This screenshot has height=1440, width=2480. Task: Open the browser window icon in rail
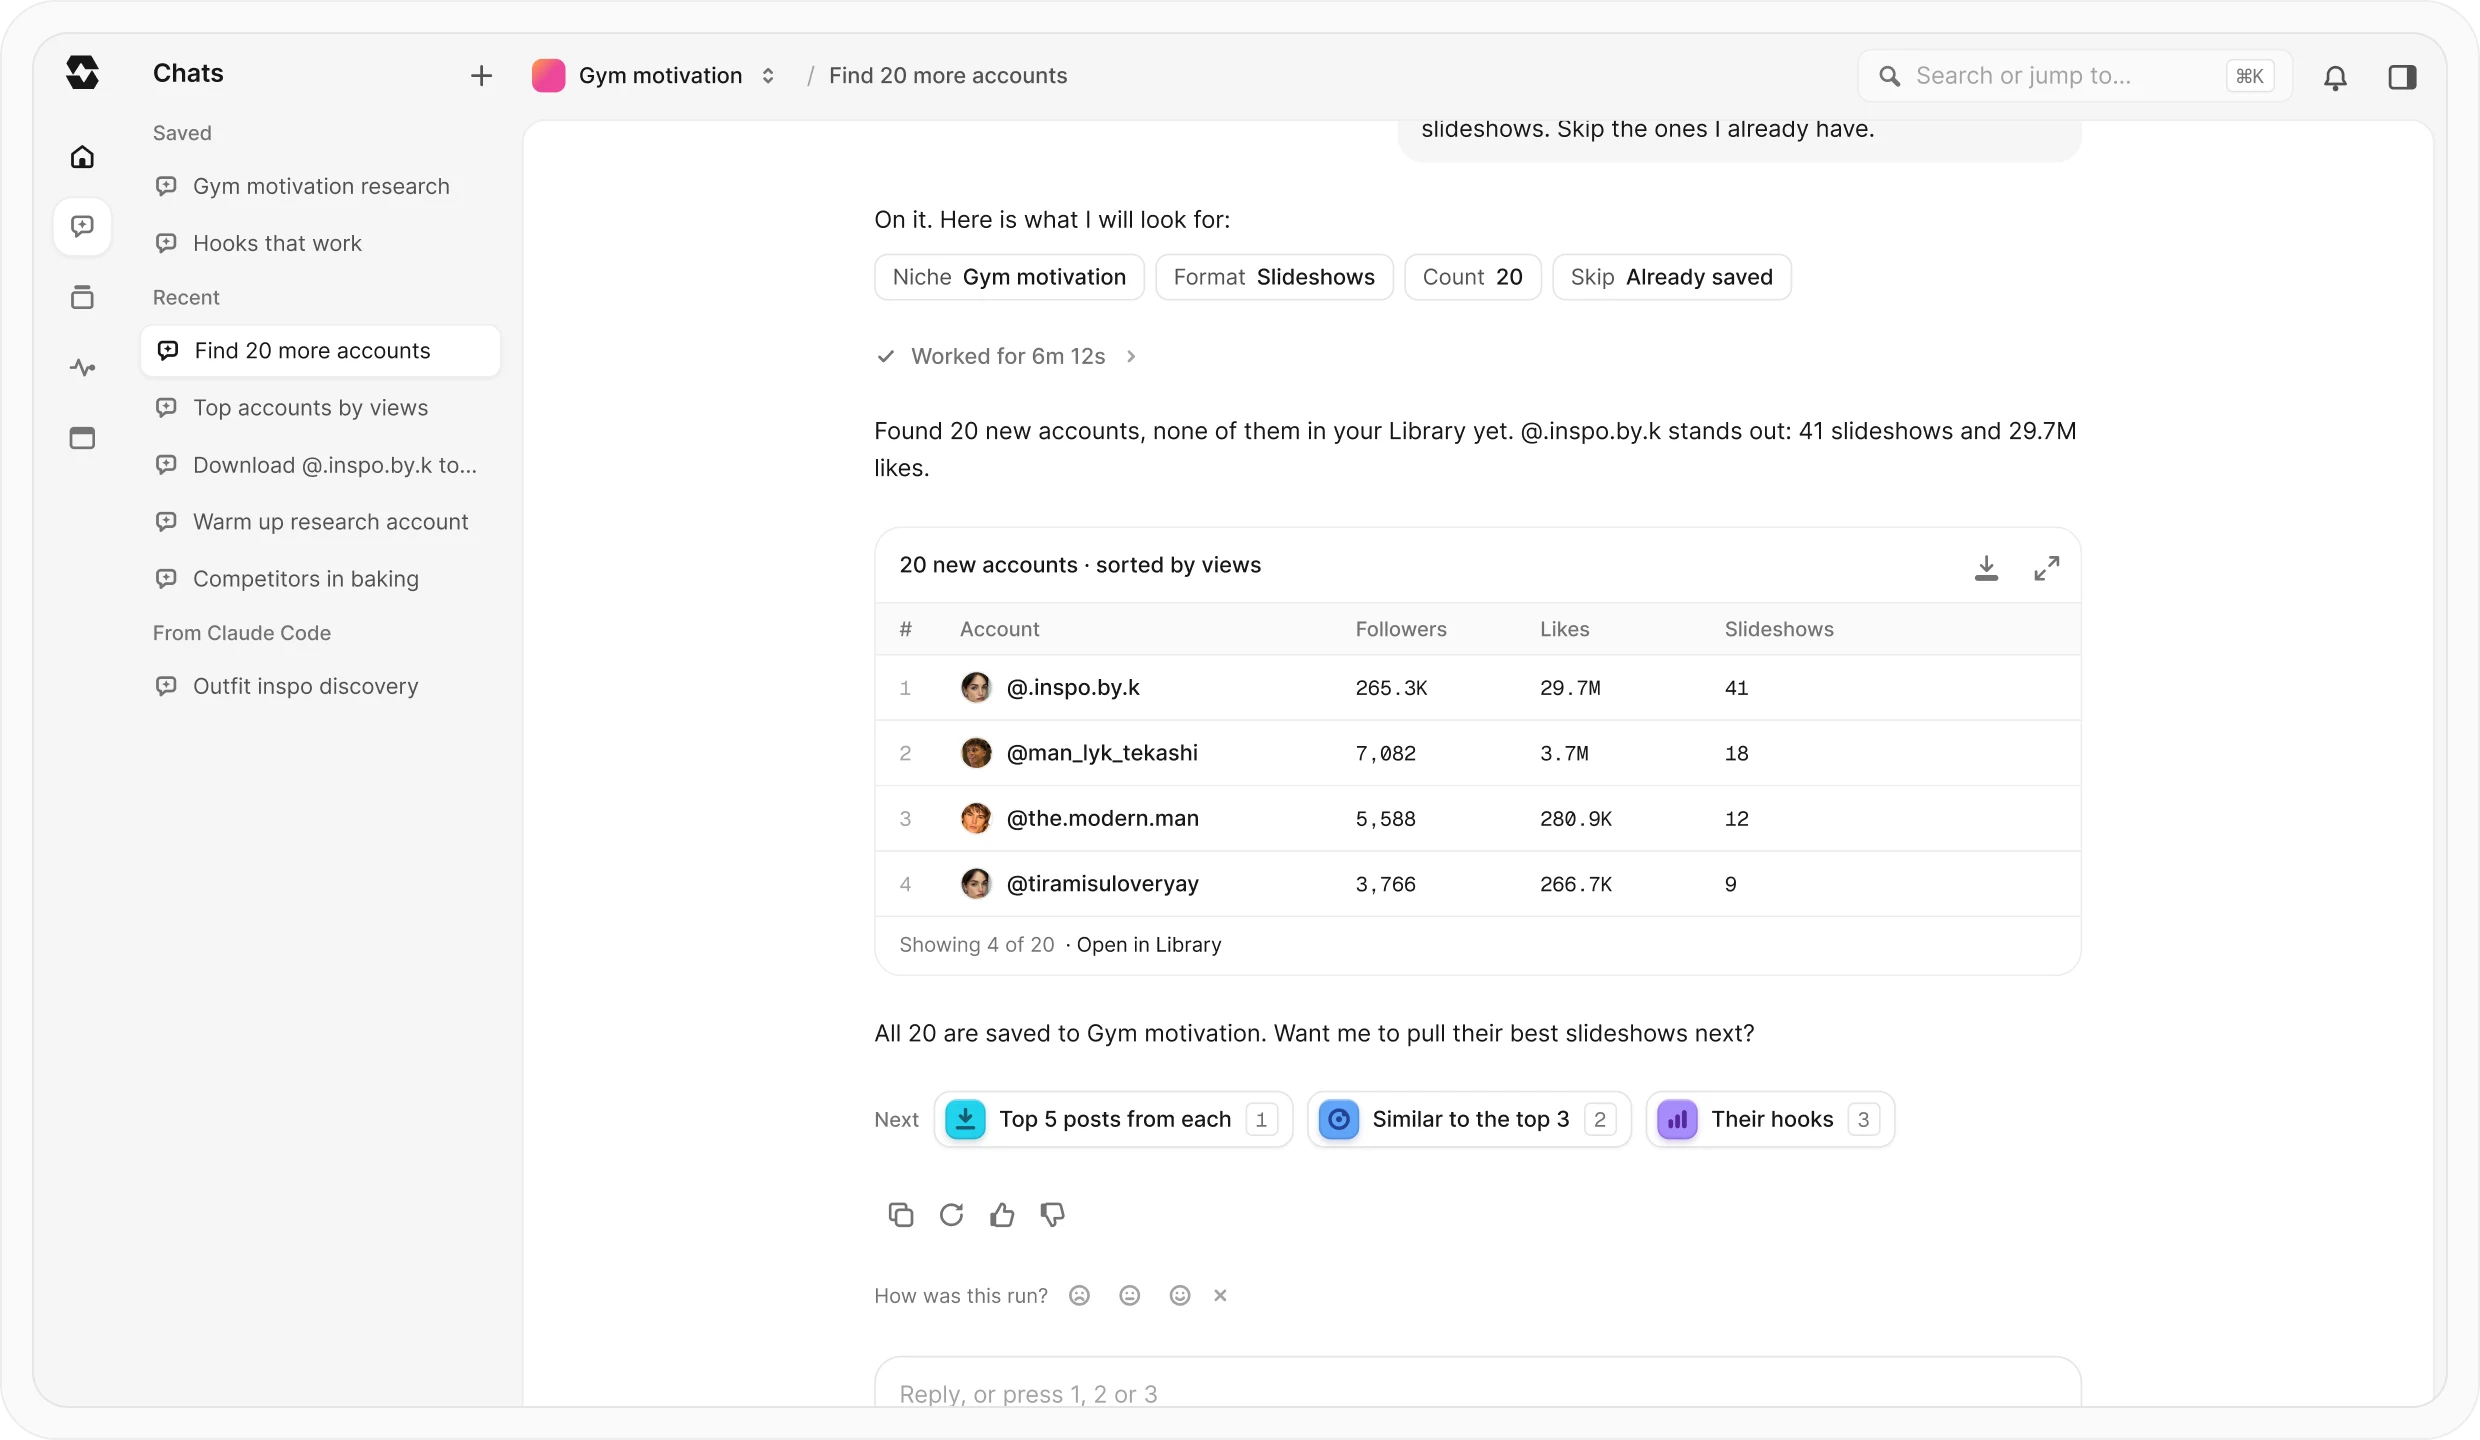pyautogui.click(x=82, y=438)
